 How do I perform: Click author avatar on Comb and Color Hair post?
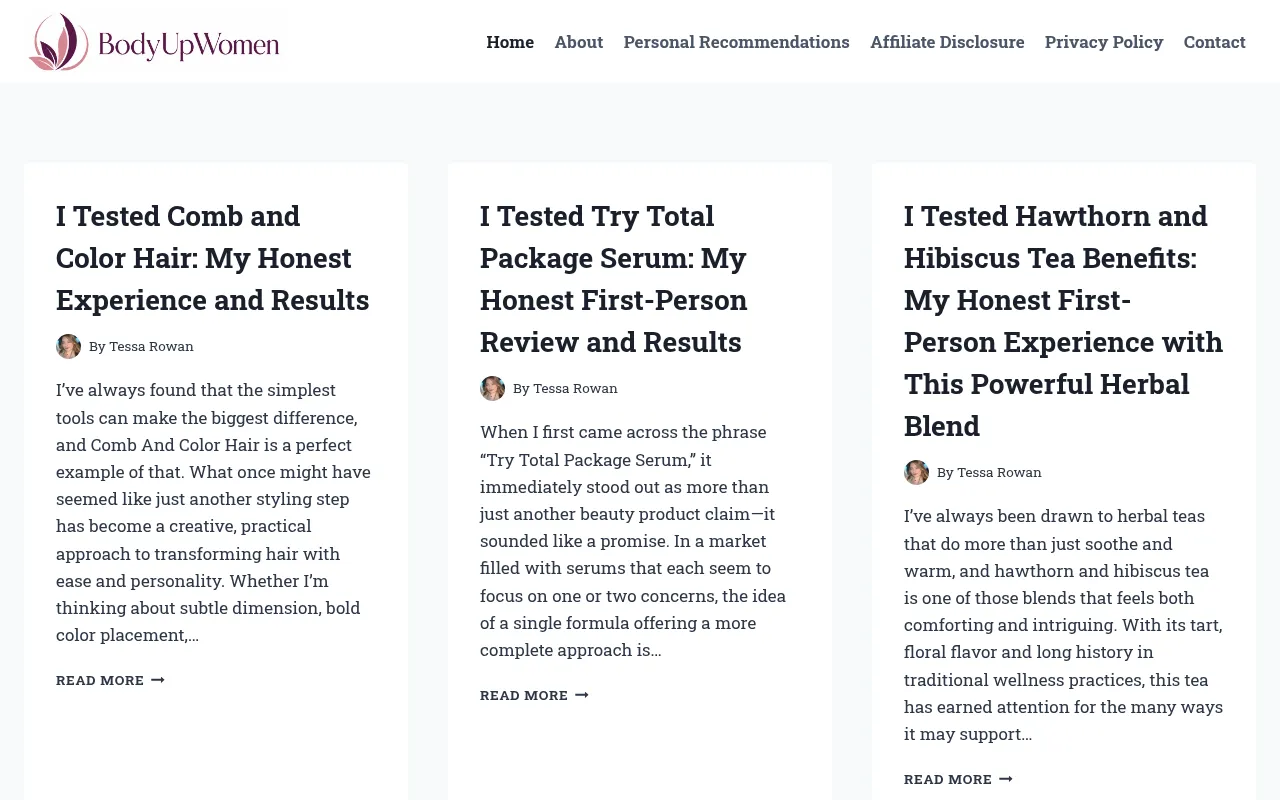click(68, 346)
